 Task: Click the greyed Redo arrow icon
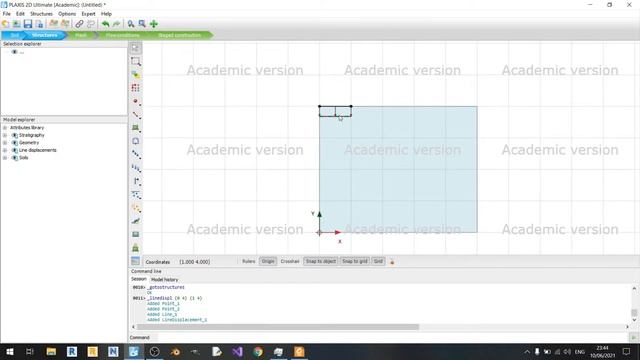click(117, 24)
